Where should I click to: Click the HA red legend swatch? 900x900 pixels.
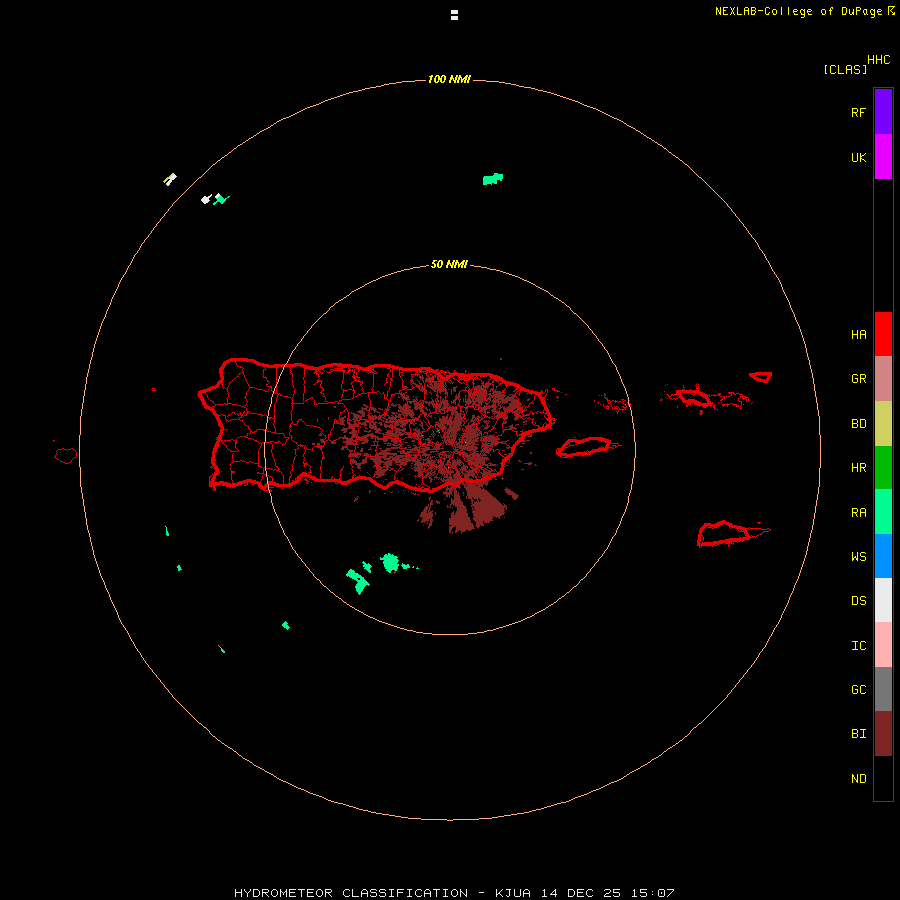pos(883,334)
